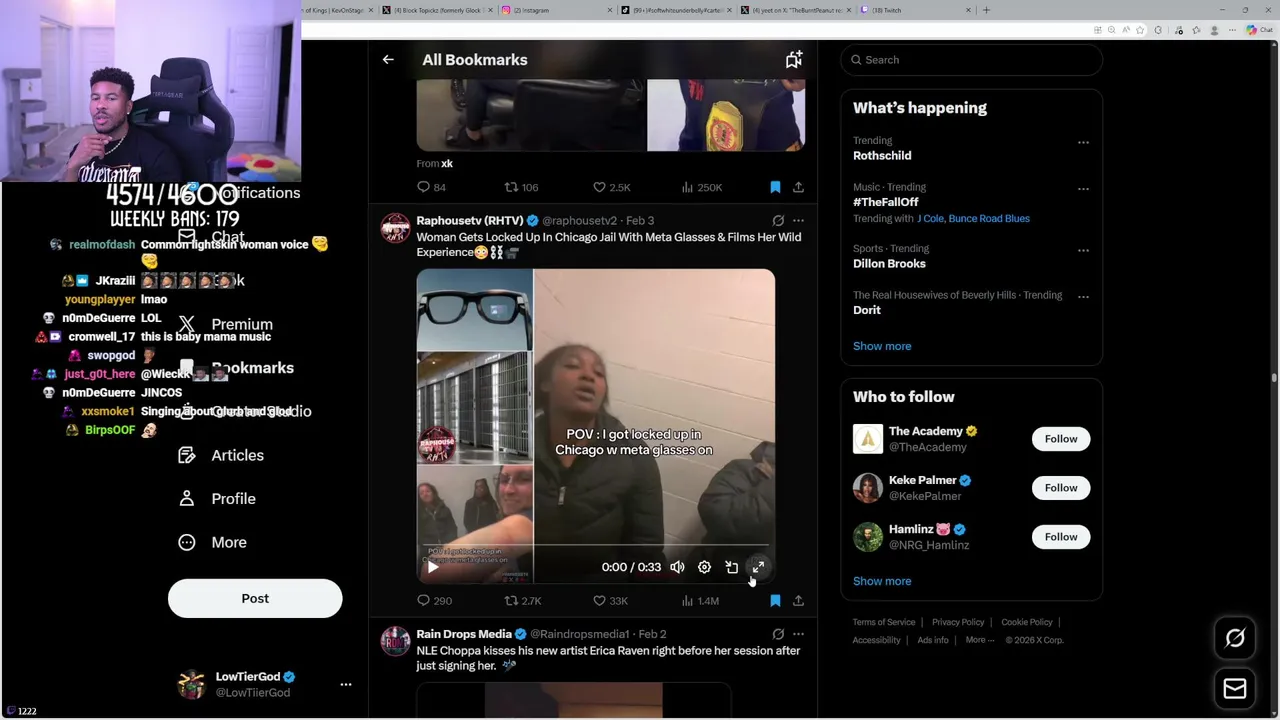The height and width of the screenshot is (720, 1280).
Task: Seek on the video progress bar
Action: (595, 546)
